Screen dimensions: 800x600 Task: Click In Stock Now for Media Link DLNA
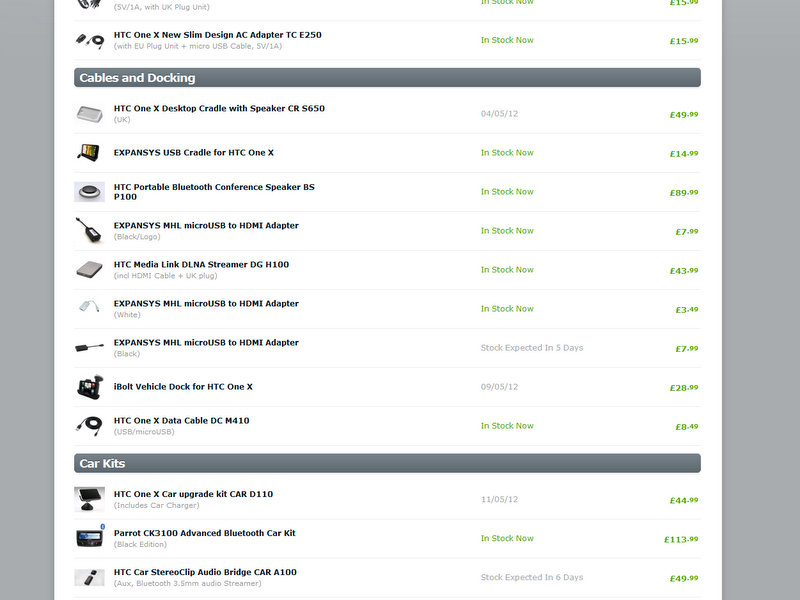pyautogui.click(x=507, y=269)
